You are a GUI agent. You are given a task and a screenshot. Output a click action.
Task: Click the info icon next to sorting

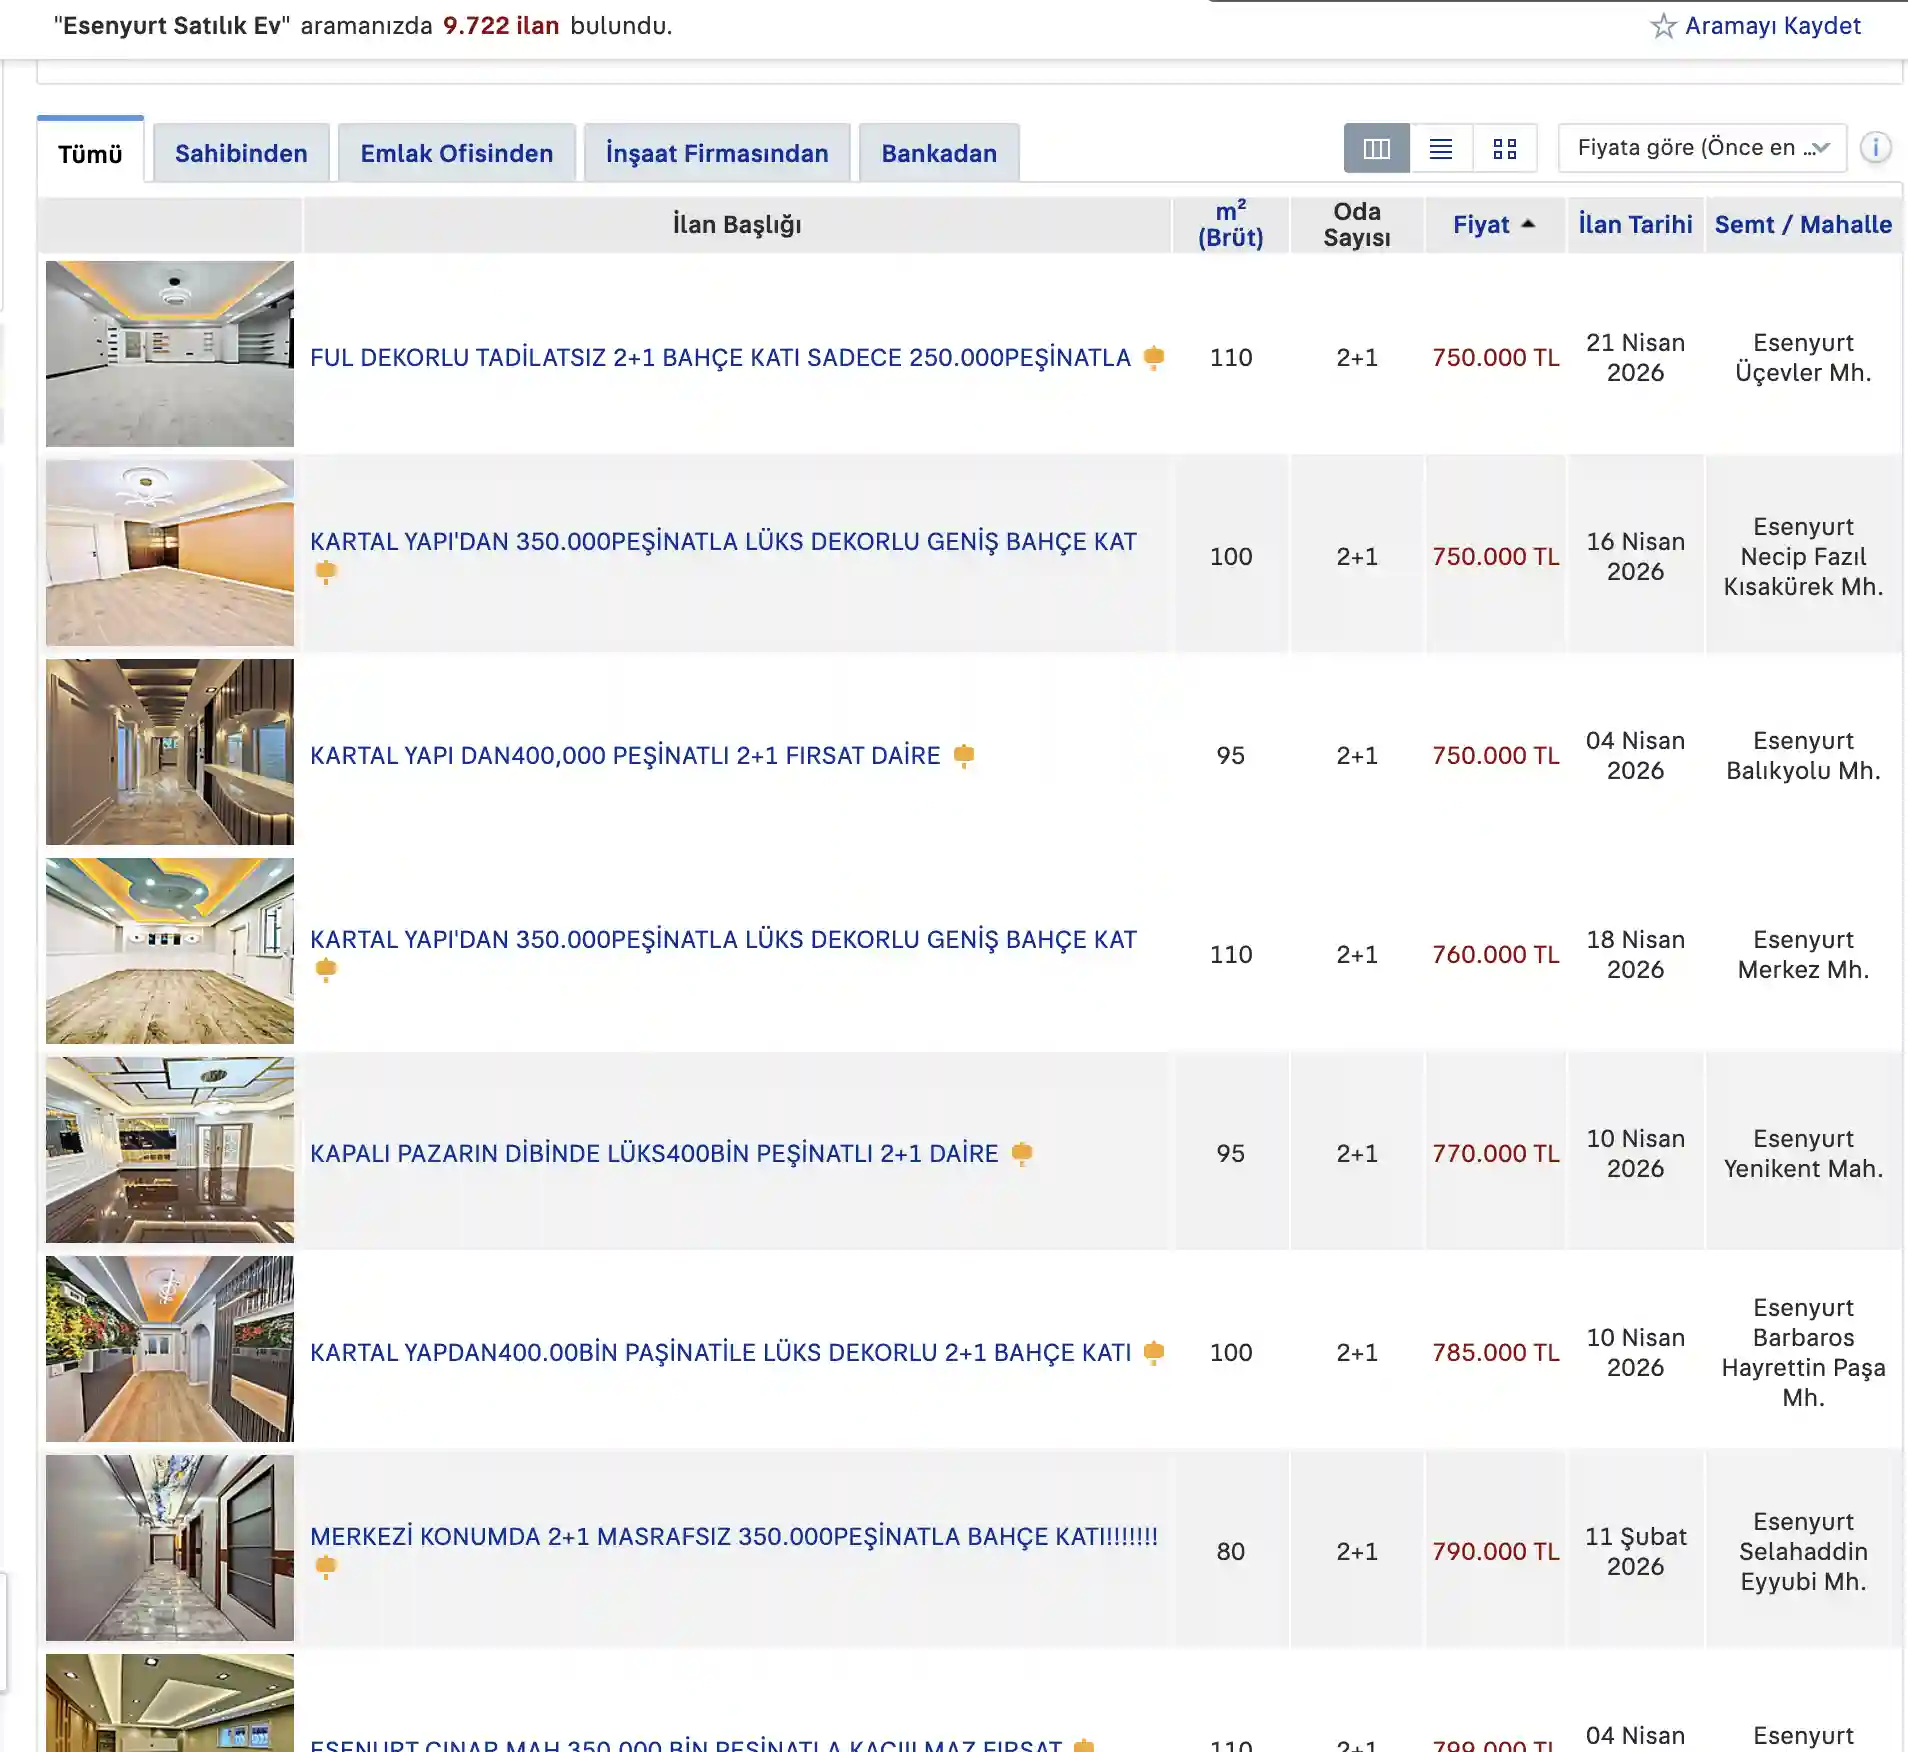[1875, 148]
